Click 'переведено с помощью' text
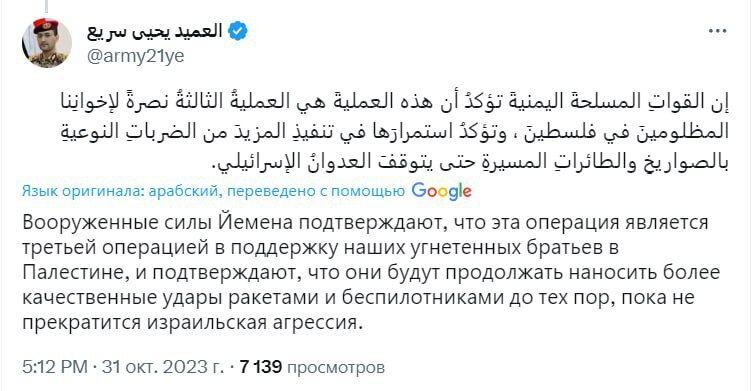Image resolution: width=751 pixels, height=391 pixels. pyautogui.click(x=316, y=191)
